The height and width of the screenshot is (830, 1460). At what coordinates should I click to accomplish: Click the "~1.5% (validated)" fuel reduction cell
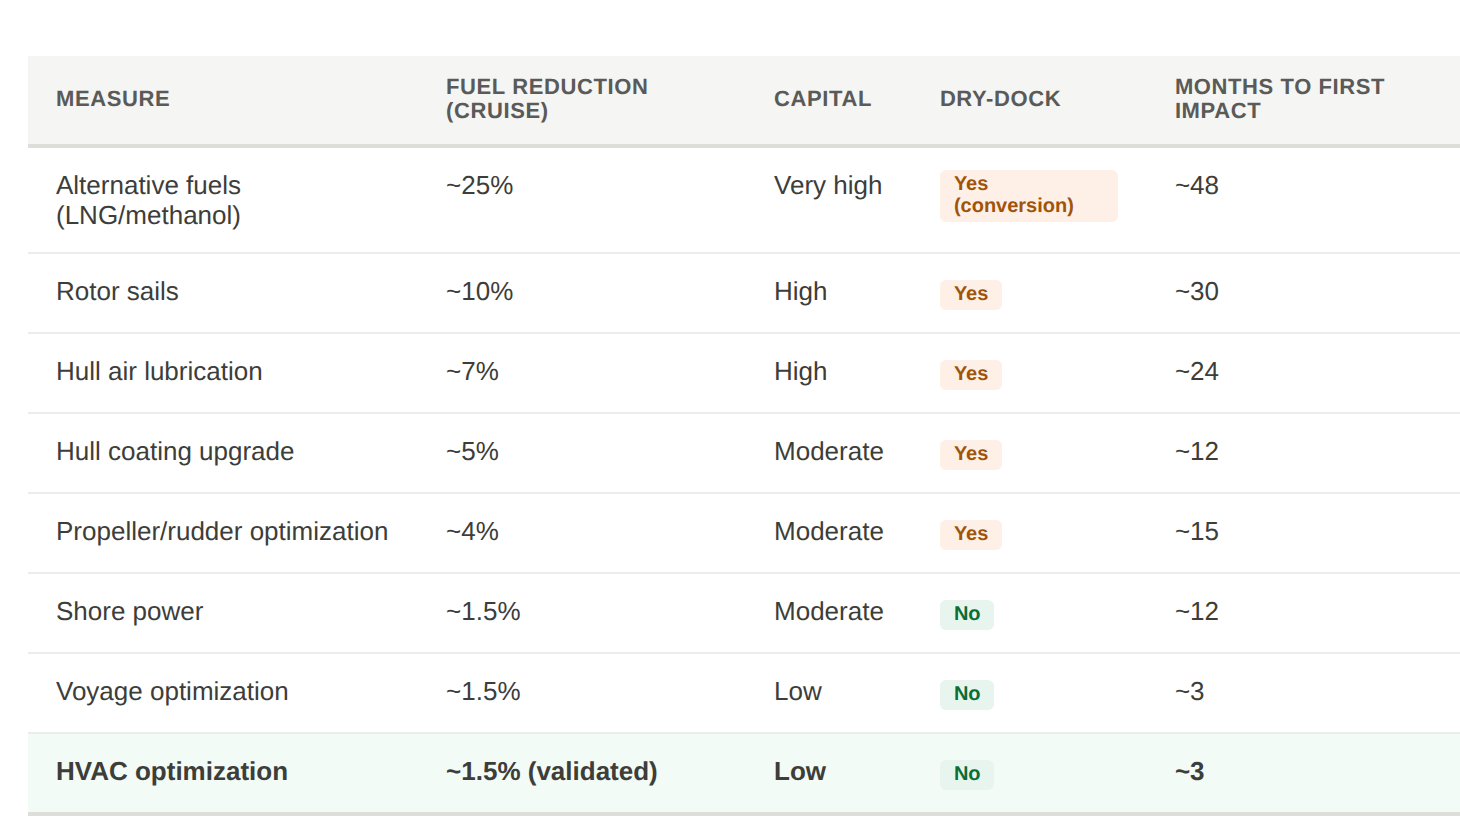coord(551,772)
